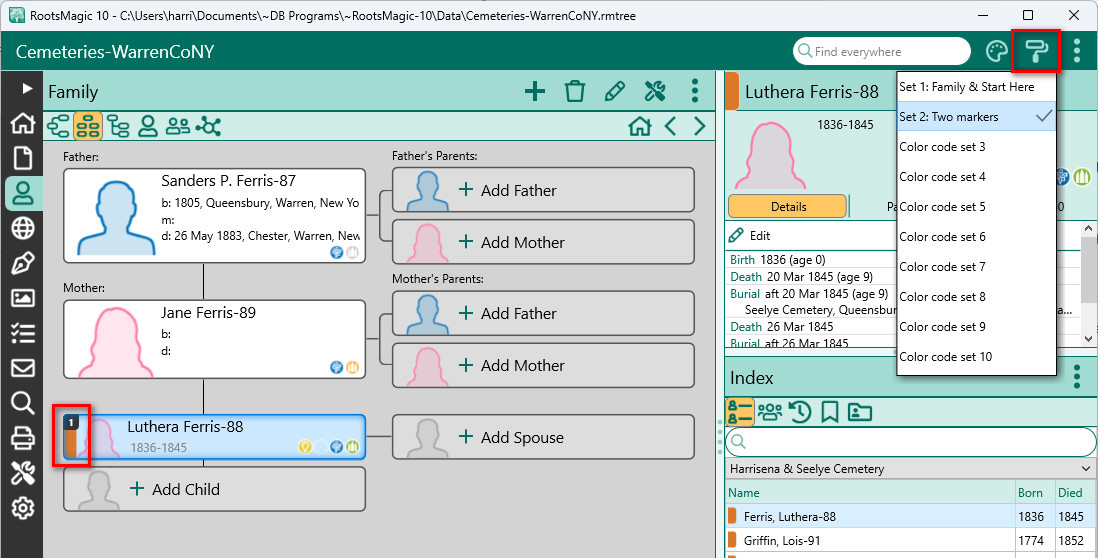Open the Media page in sidebar
The image size is (1098, 558).
coord(22,298)
